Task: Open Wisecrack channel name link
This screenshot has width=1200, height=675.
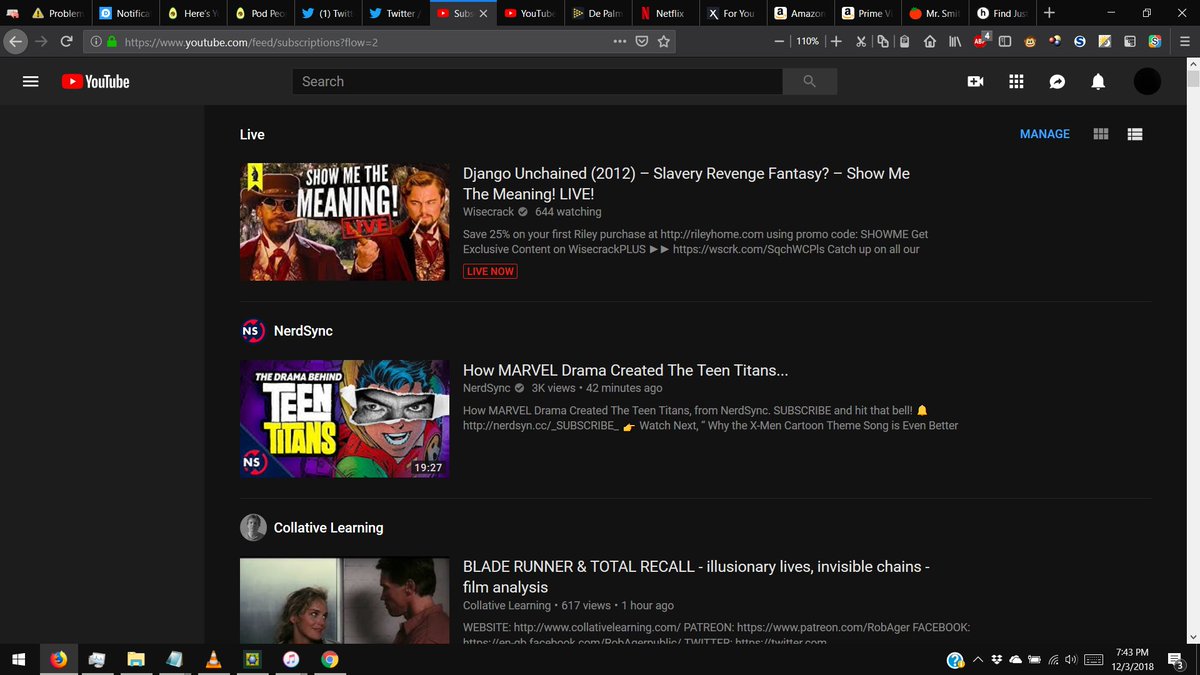Action: click(488, 212)
